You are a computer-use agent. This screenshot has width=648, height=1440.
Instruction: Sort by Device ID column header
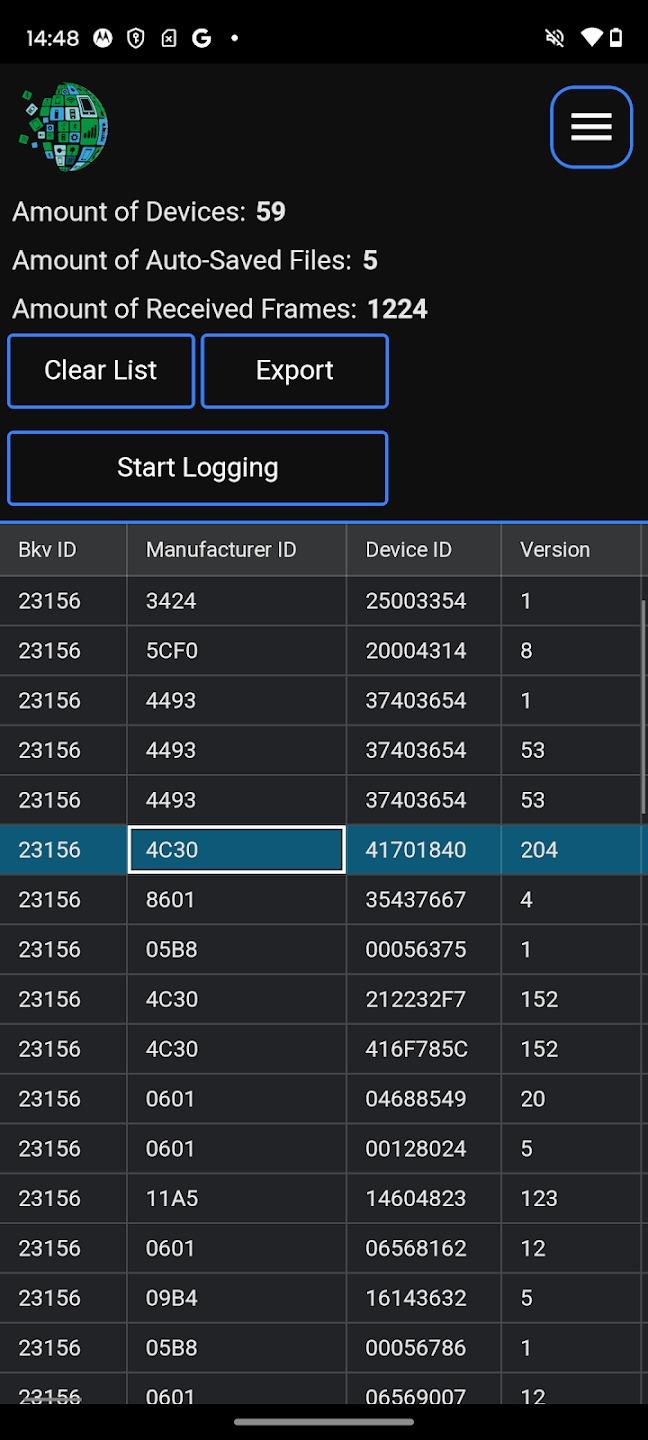pyautogui.click(x=408, y=549)
